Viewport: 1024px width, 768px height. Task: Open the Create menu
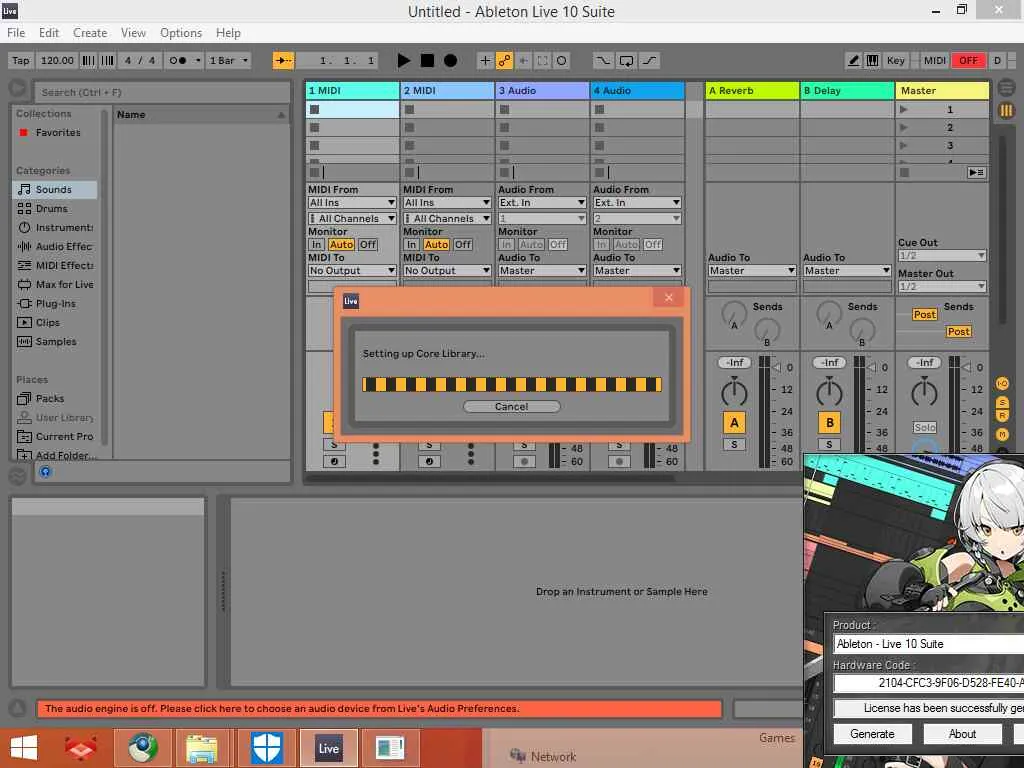point(90,33)
